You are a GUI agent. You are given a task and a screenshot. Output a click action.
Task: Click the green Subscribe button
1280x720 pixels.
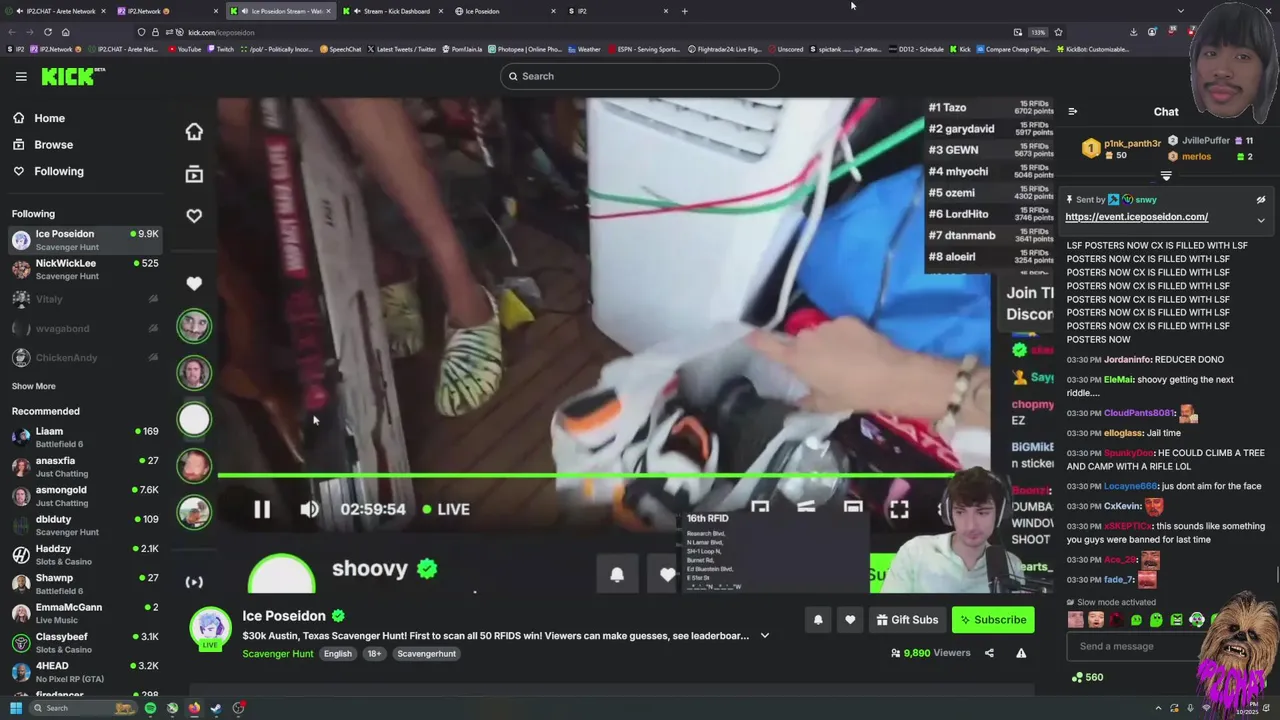click(x=993, y=620)
